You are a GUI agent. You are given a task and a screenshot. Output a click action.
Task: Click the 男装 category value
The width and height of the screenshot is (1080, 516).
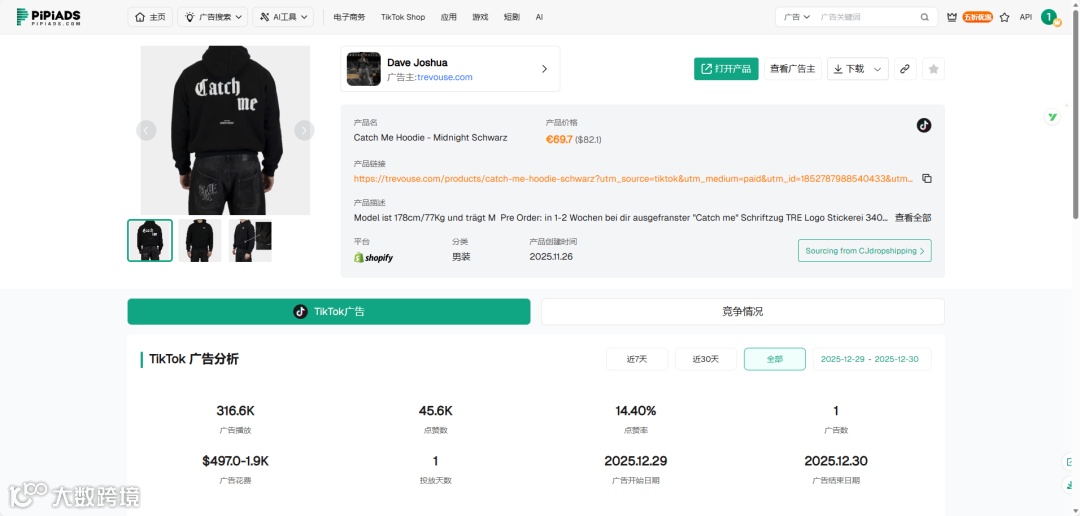tap(461, 256)
